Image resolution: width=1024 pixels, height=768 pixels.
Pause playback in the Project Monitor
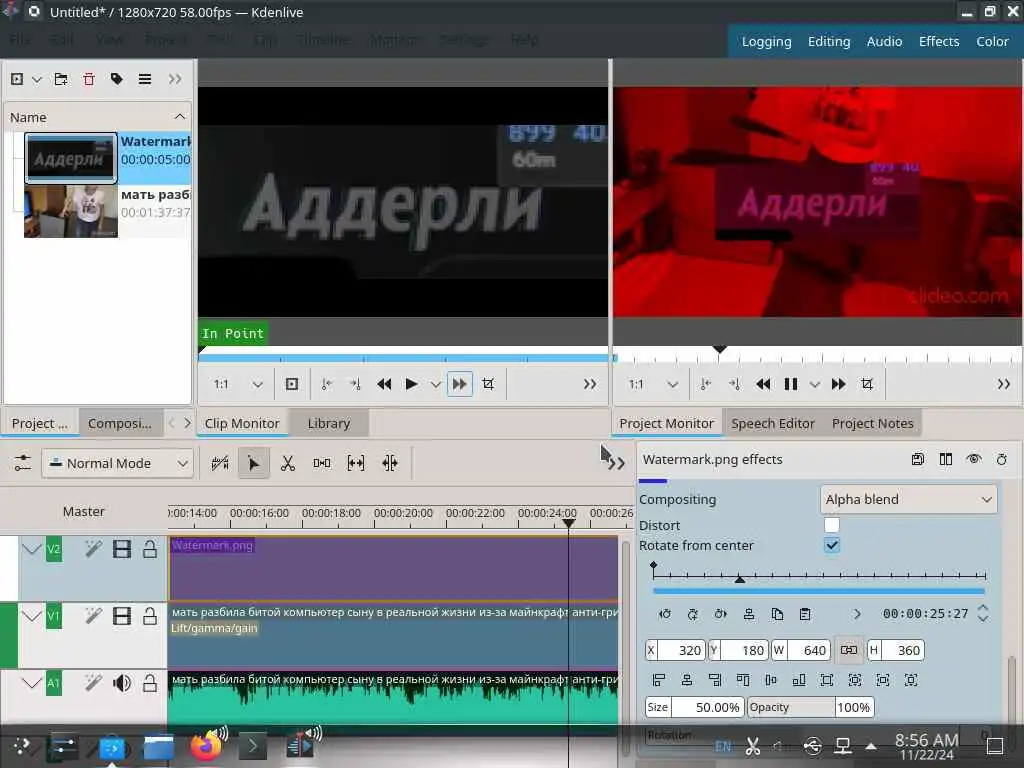pyautogui.click(x=790, y=384)
